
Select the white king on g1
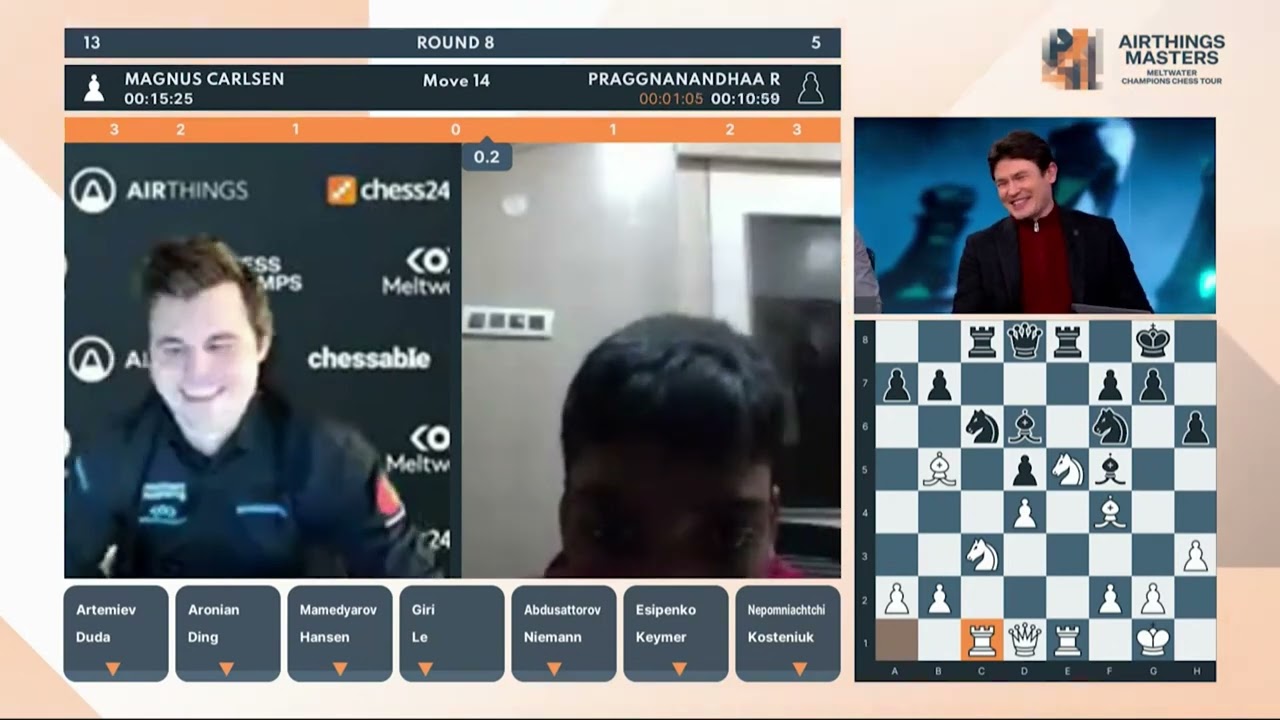1153,640
